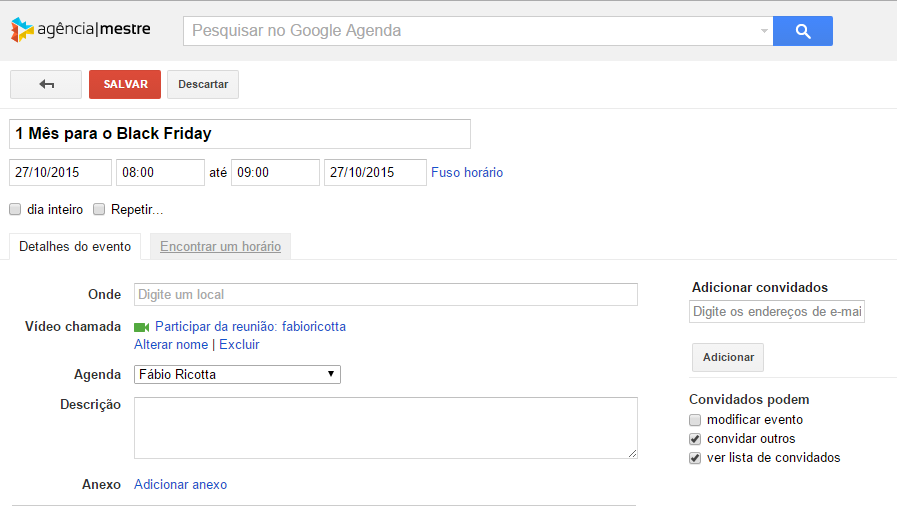The height and width of the screenshot is (509, 897).
Task: Enable the dia inteiro checkbox
Action: (15, 210)
